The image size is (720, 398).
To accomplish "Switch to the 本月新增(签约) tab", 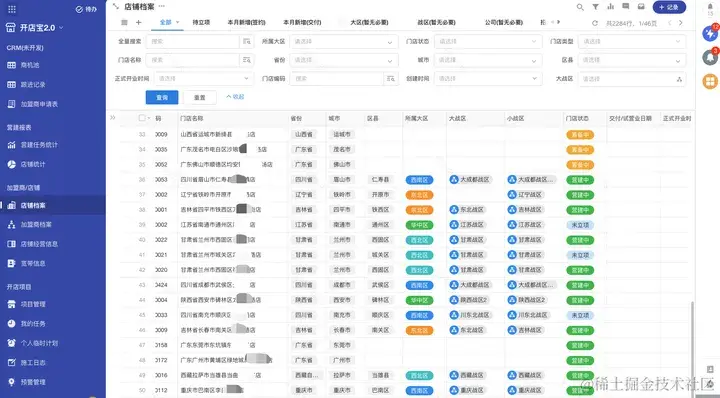I will tap(247, 22).
